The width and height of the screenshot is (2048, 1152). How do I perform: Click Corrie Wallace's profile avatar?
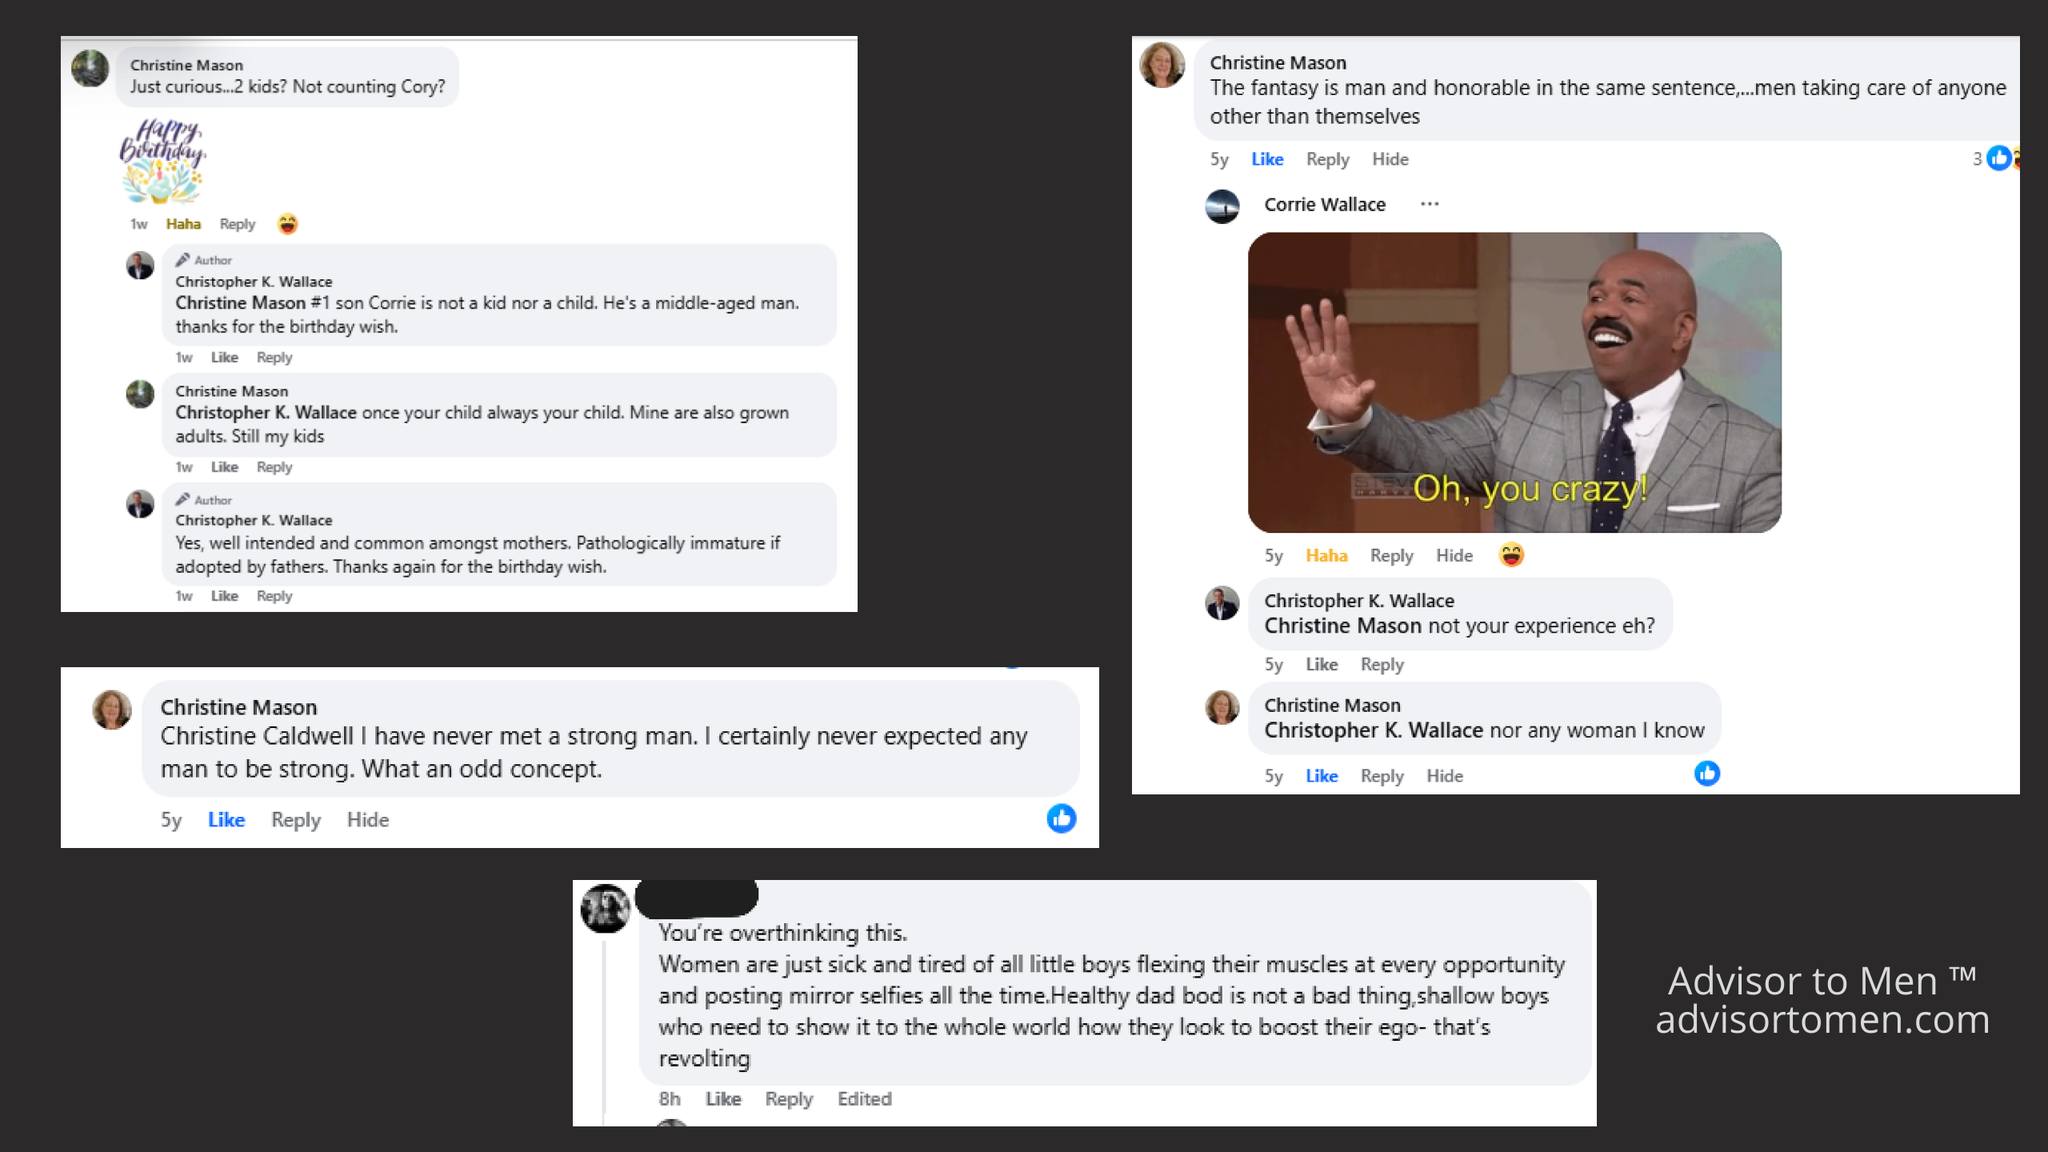[x=1222, y=206]
